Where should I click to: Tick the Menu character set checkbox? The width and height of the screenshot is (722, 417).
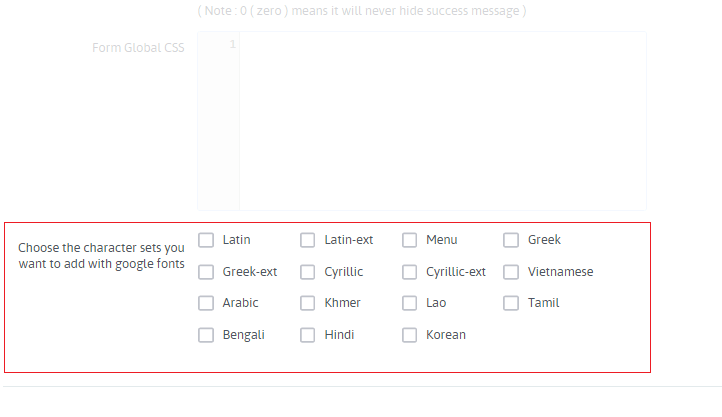(410, 240)
